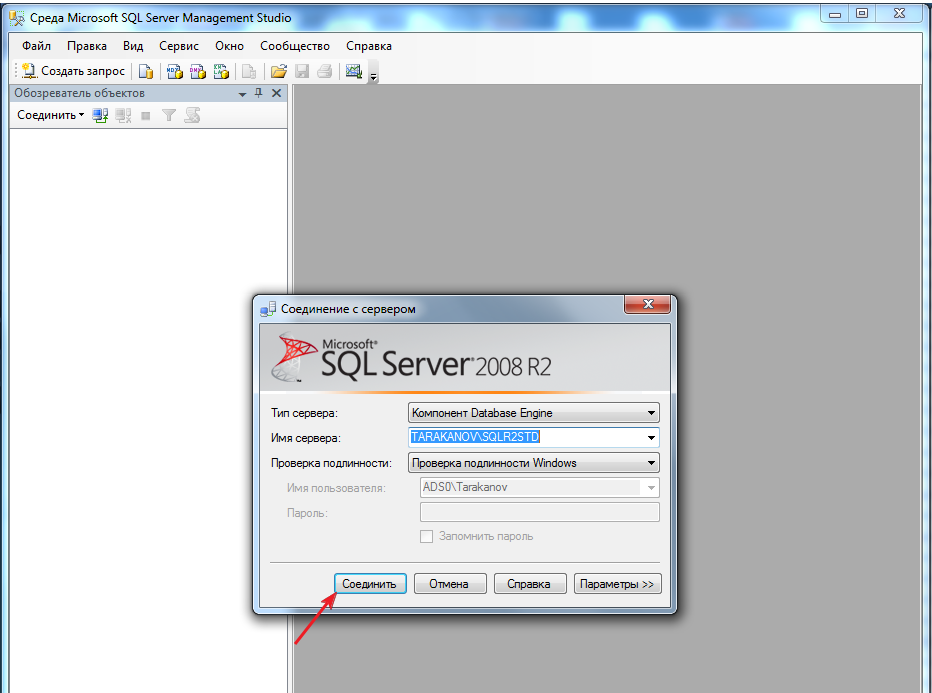Viewport: 932px width, 693px height.
Task: Click the Analysis Services MDX query icon
Action: 175,71
